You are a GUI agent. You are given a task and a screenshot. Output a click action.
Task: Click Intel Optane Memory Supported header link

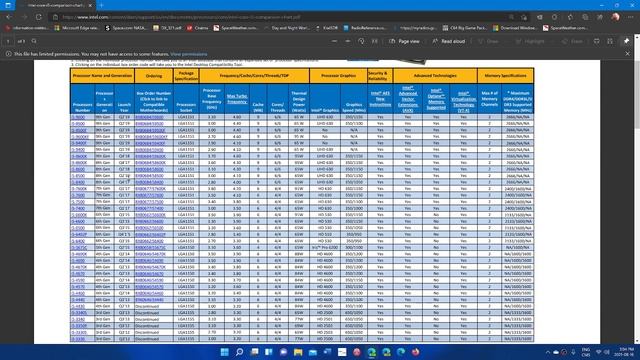coord(436,99)
